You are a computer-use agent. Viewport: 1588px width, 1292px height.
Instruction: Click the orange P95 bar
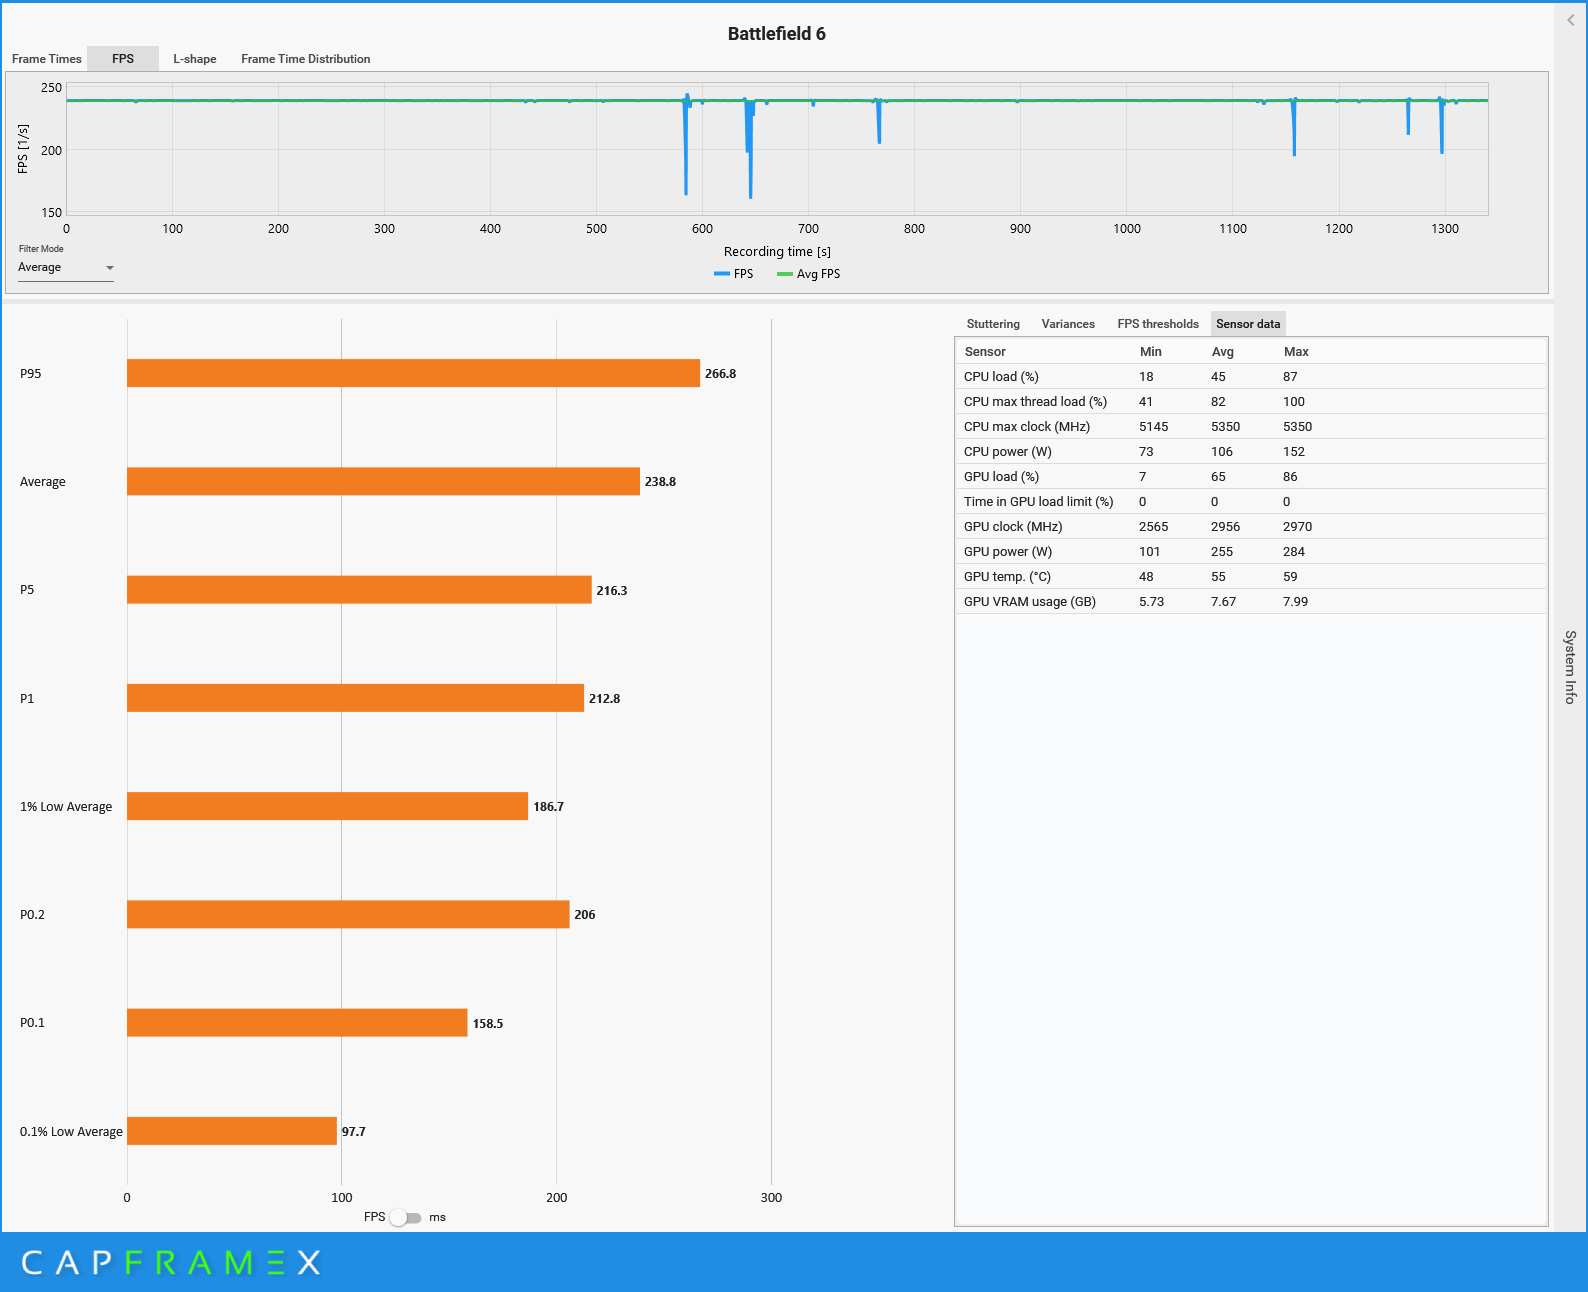(413, 373)
